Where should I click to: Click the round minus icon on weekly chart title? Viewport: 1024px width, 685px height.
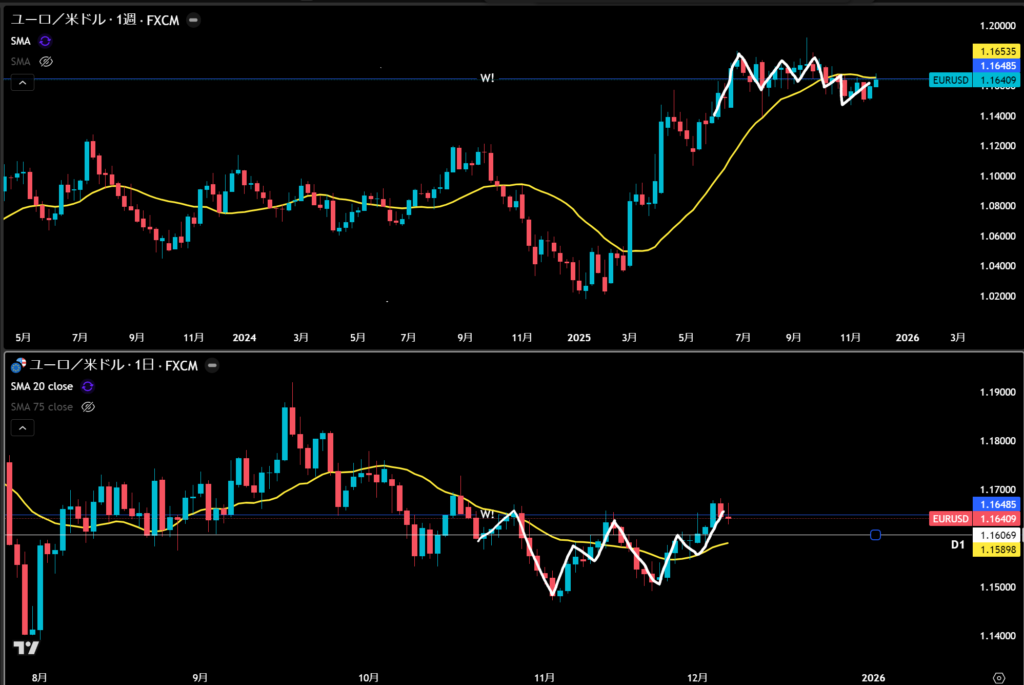pos(192,20)
